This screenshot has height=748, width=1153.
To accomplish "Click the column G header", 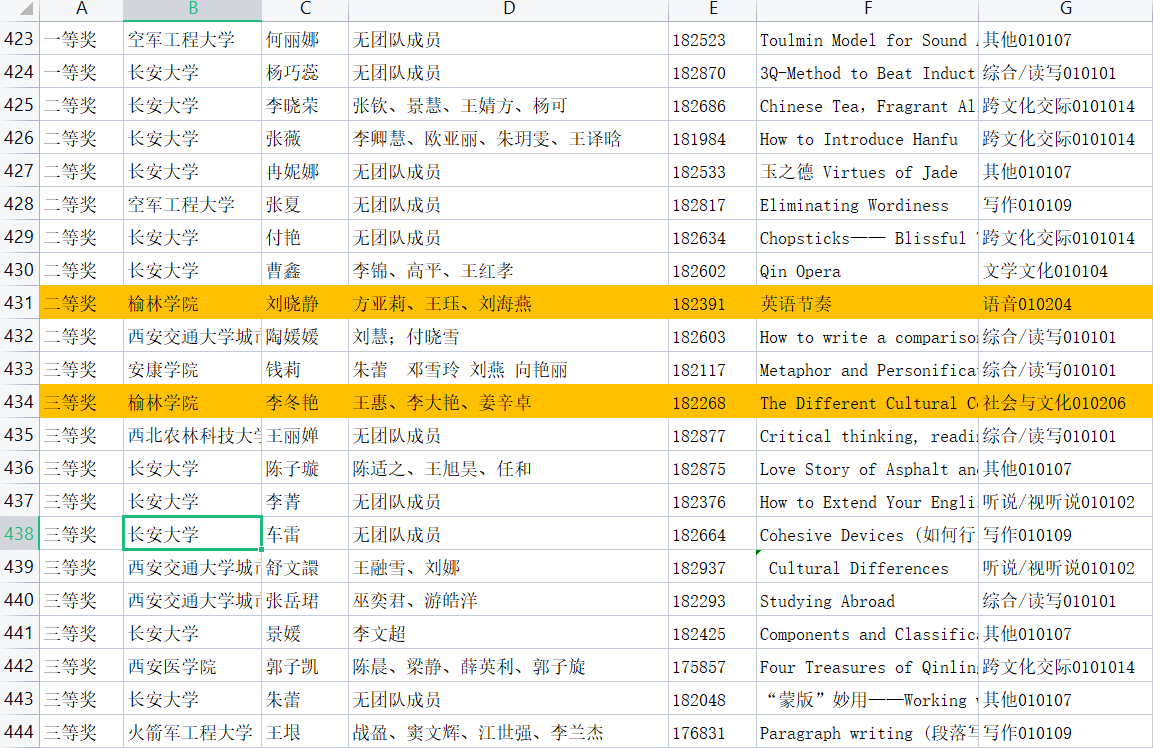I will click(x=1065, y=9).
